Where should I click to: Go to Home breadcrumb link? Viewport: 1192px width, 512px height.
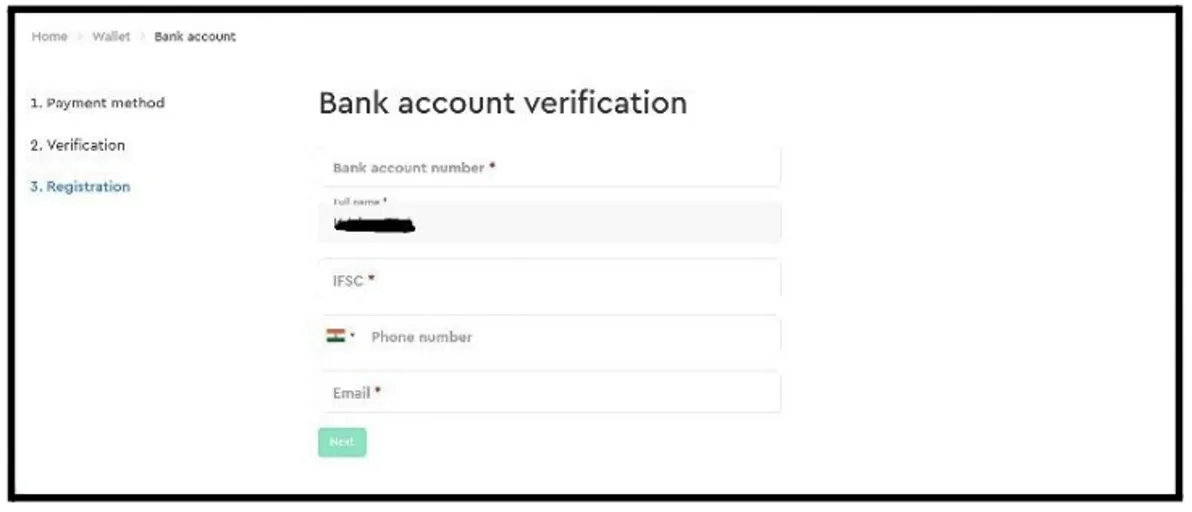[49, 37]
